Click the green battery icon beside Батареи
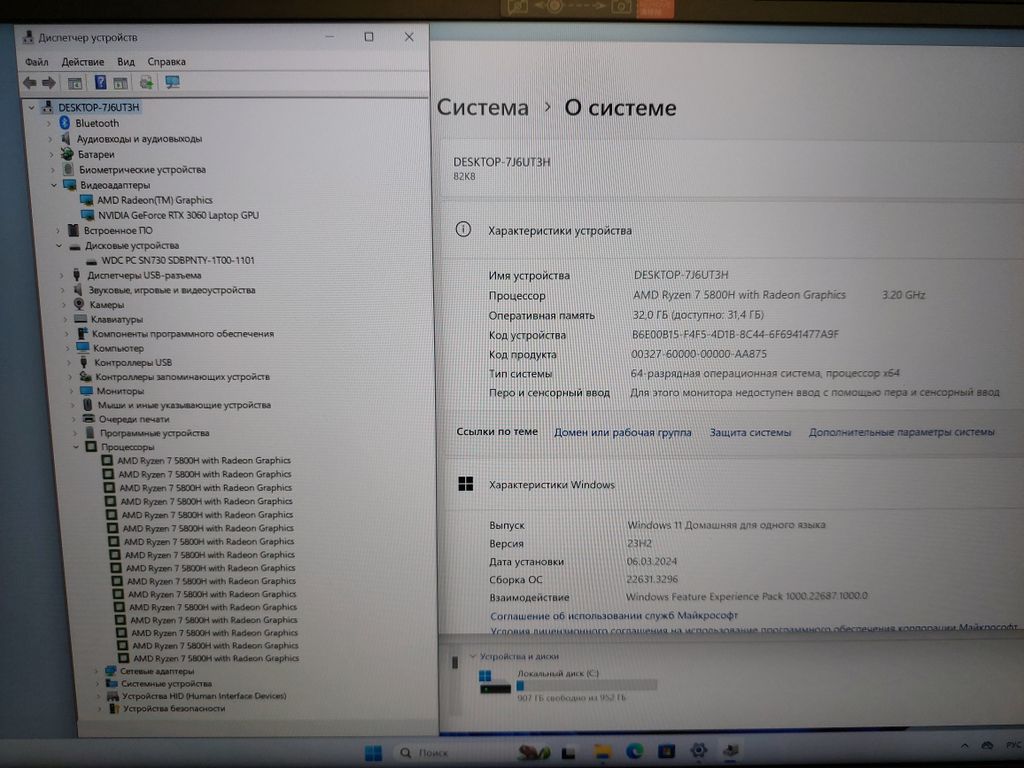1024x768 pixels. point(67,154)
